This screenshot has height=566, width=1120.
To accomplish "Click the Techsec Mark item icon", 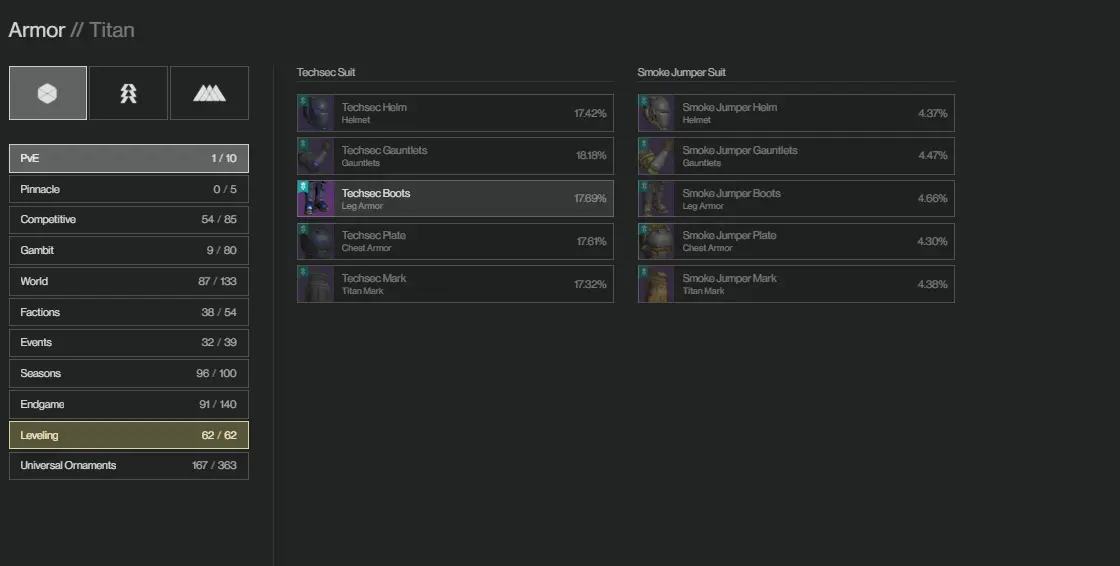I will [316, 284].
